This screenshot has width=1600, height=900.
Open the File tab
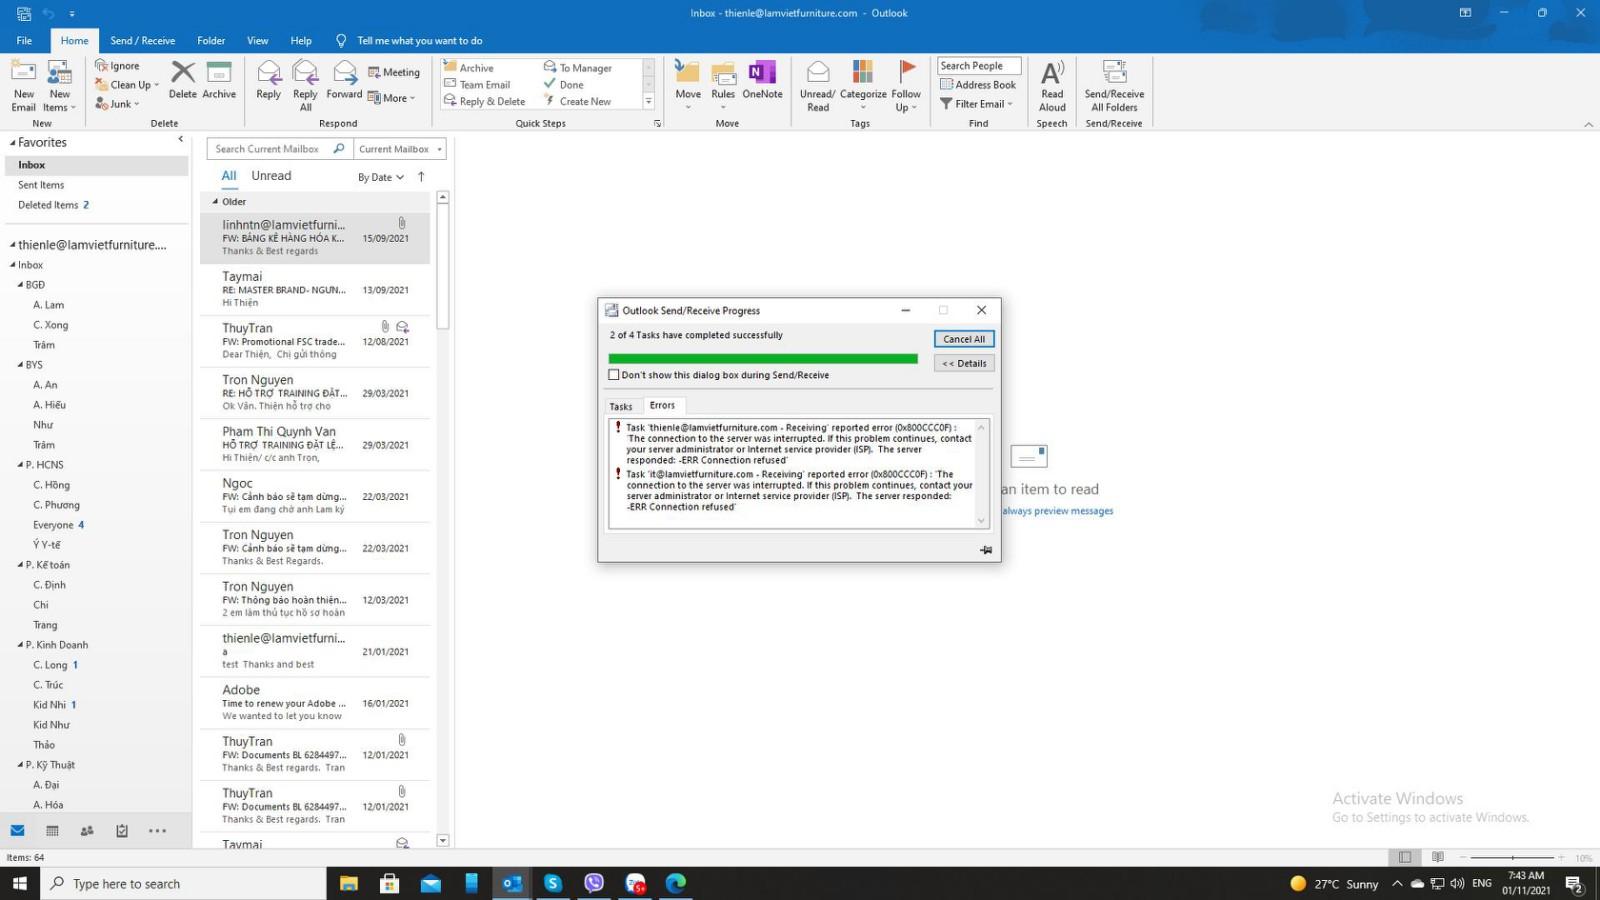24,41
